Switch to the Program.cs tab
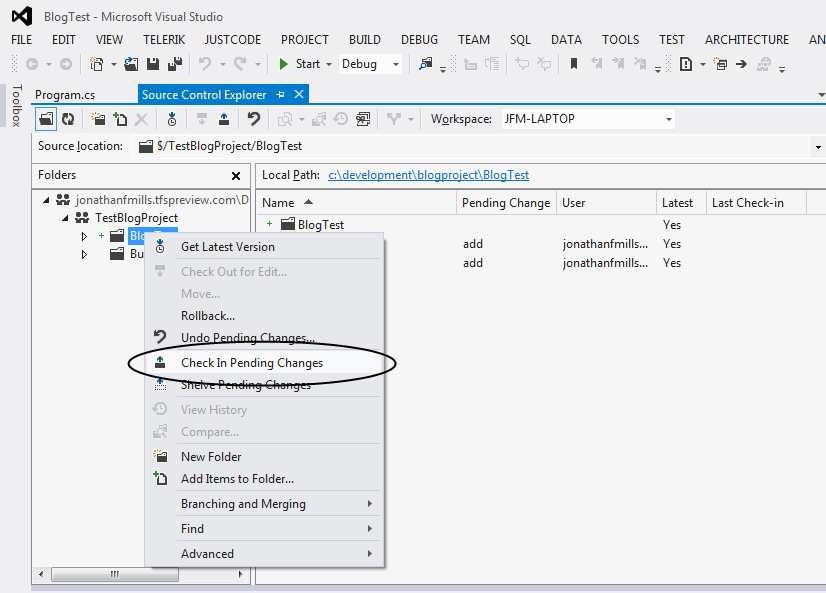The height and width of the screenshot is (593, 826). click(65, 95)
